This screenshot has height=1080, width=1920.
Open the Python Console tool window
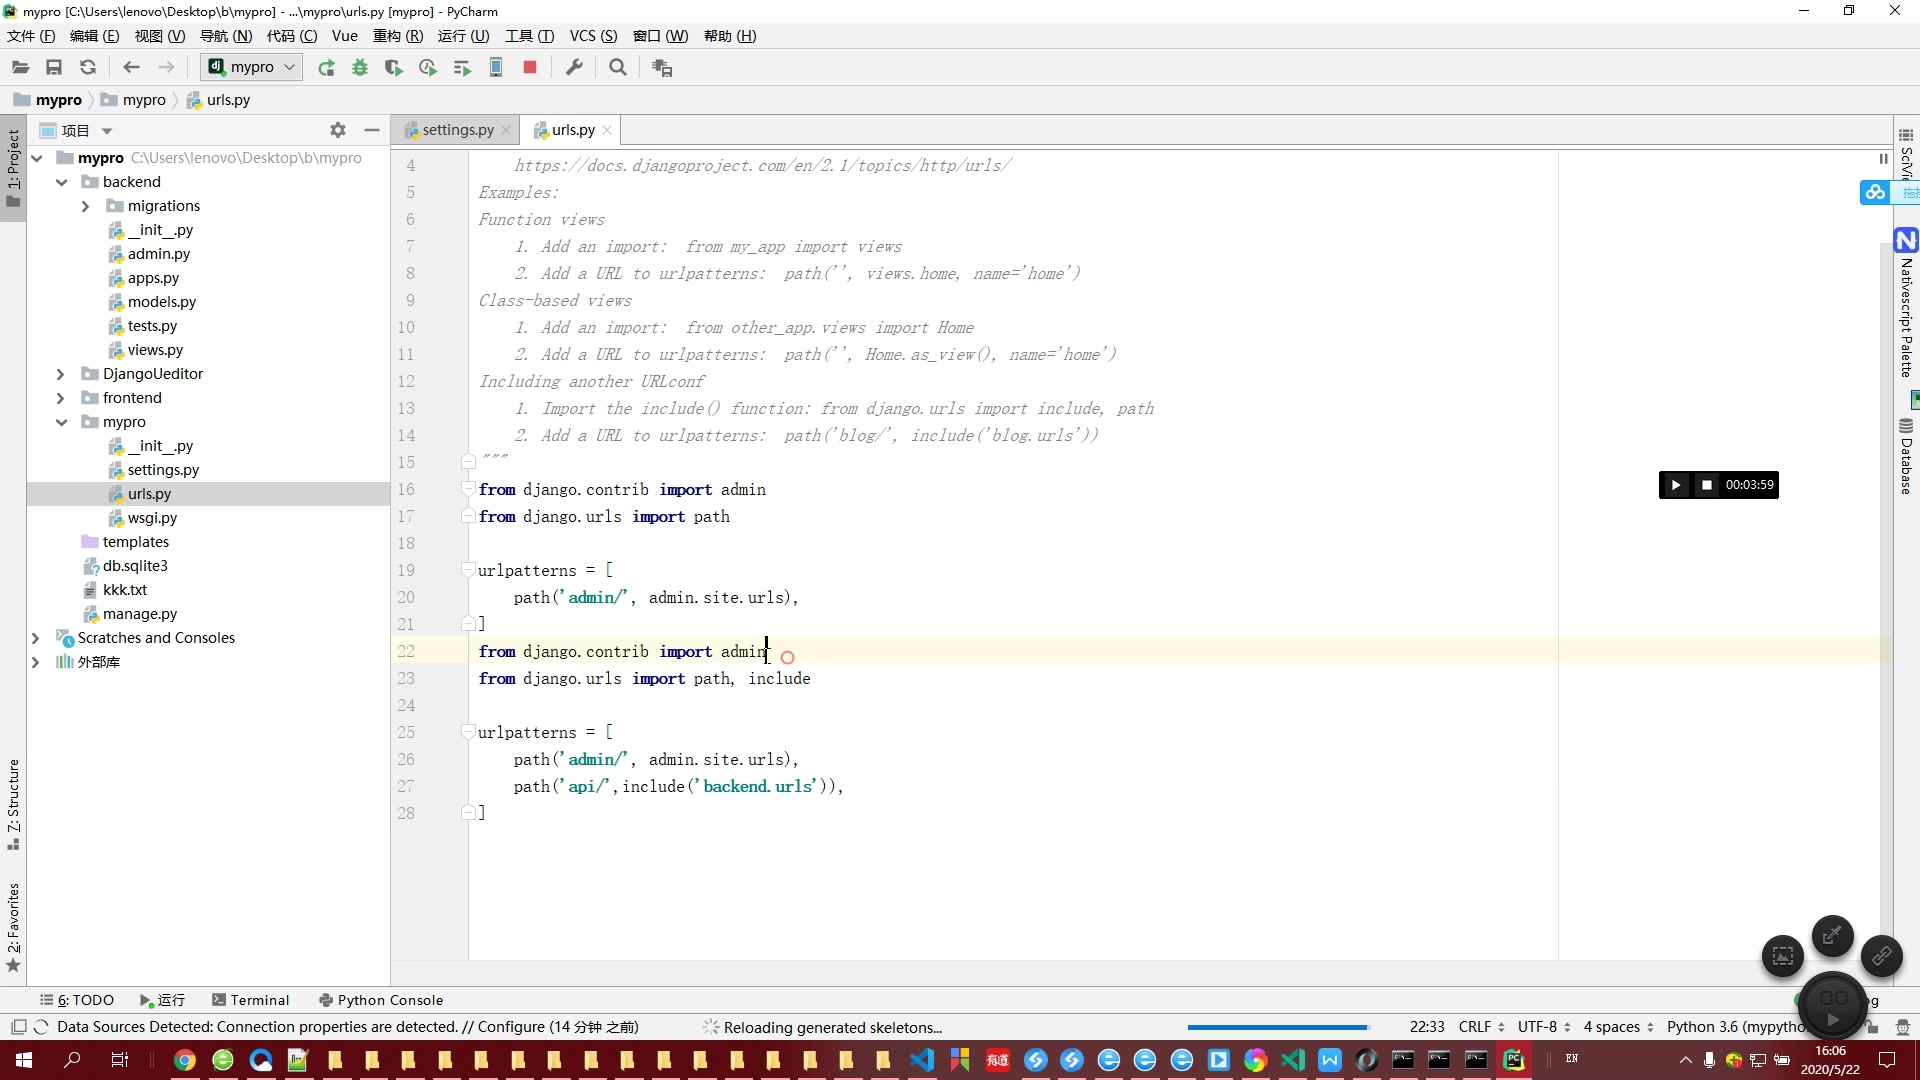click(380, 1000)
